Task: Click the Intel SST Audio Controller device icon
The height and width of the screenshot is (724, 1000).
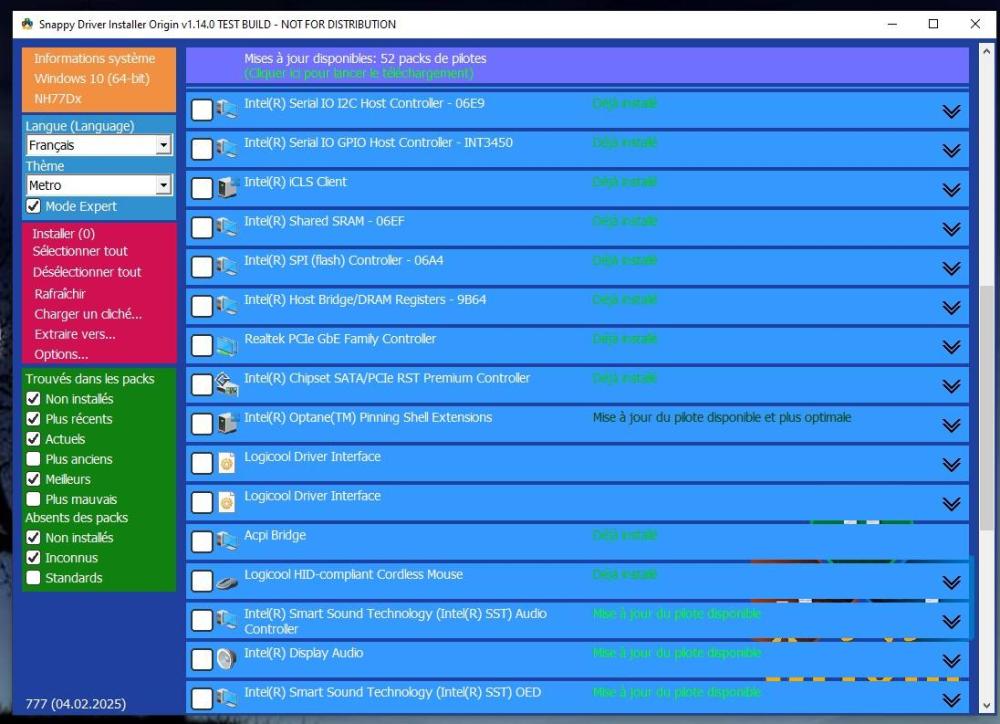Action: [226, 619]
